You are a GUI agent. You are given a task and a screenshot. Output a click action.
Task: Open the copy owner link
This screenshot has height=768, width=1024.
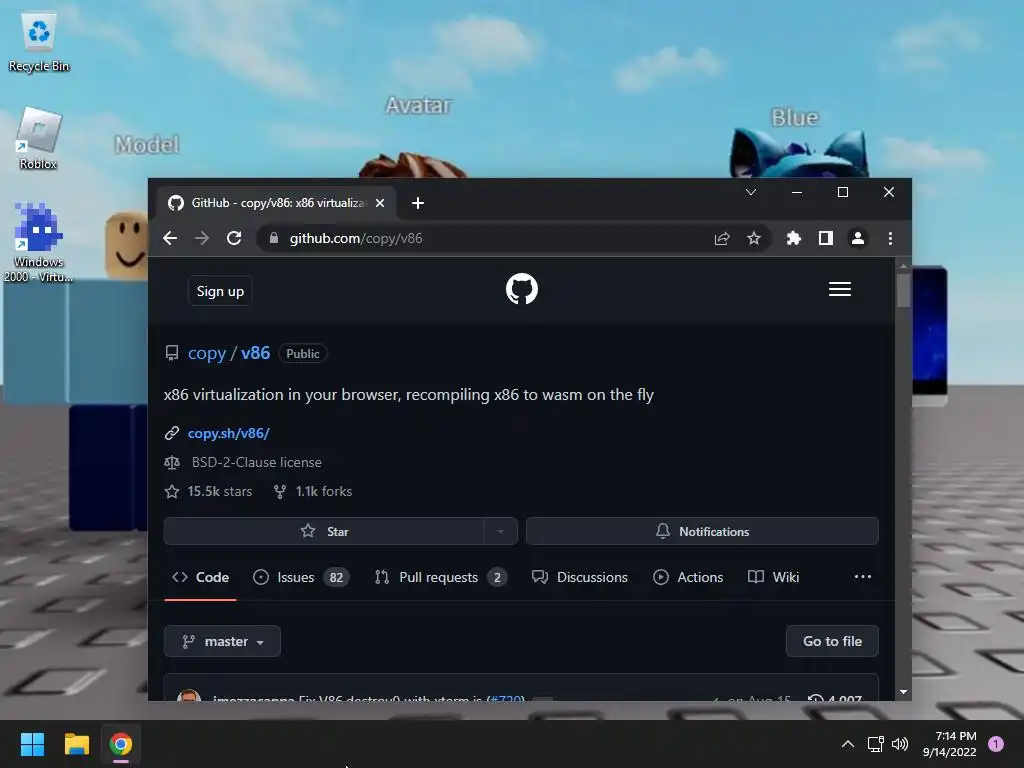(207, 353)
